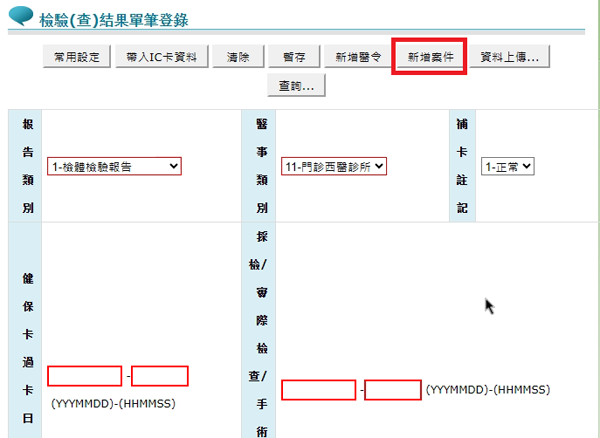Expand the 報告類別 dropdown showing 1-檢體檢驗報告

[x=114, y=166]
